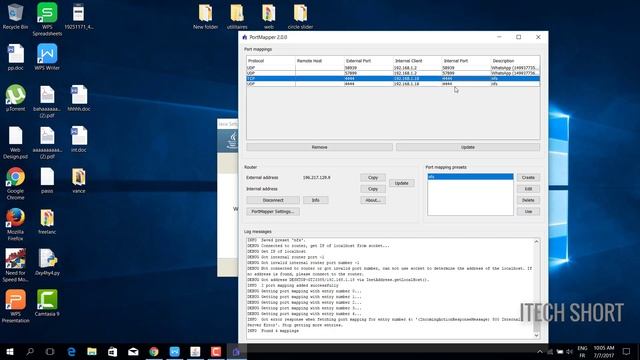The image size is (640, 360).
Task: Open taskbar search magnifier
Action: click(30, 351)
